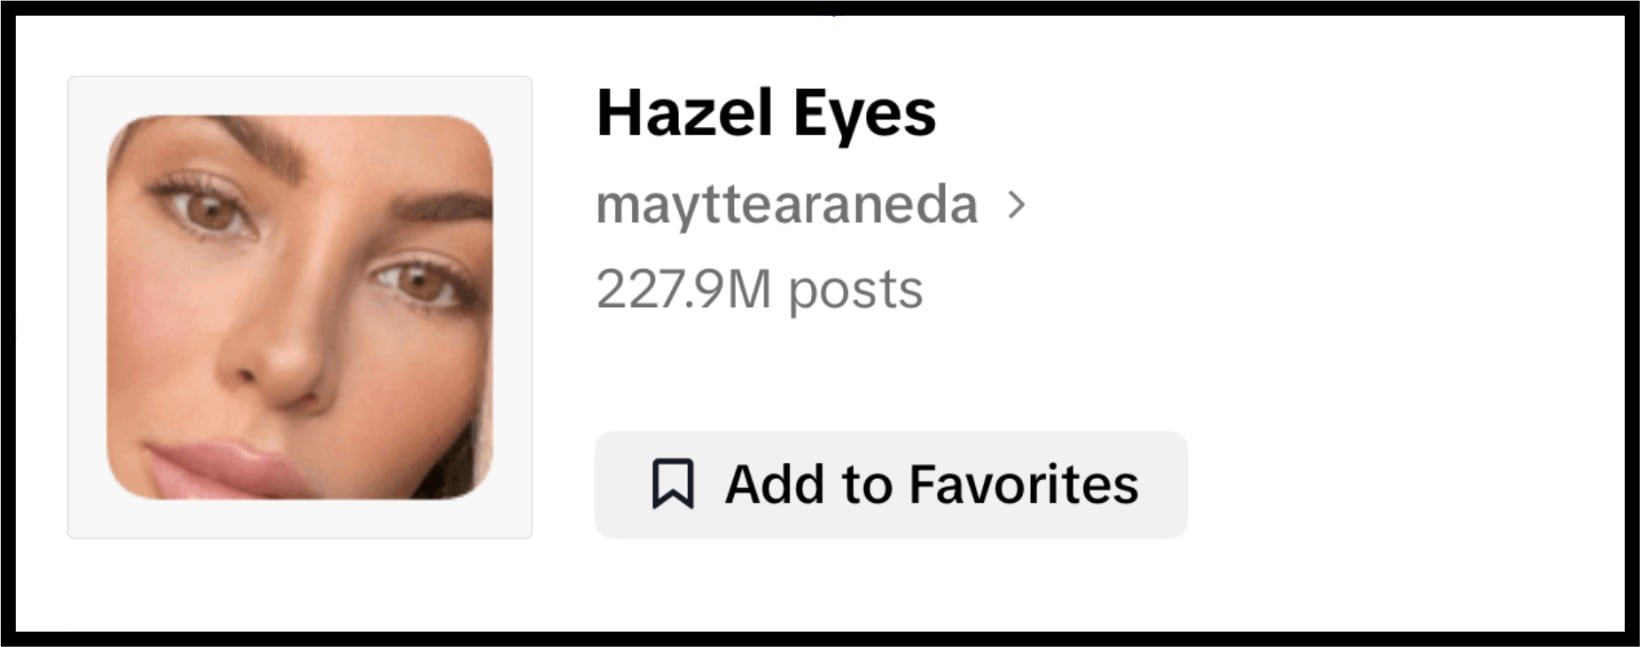The height and width of the screenshot is (647, 1640).
Task: Activate the bookmark symbol in the grey button
Action: coord(675,484)
